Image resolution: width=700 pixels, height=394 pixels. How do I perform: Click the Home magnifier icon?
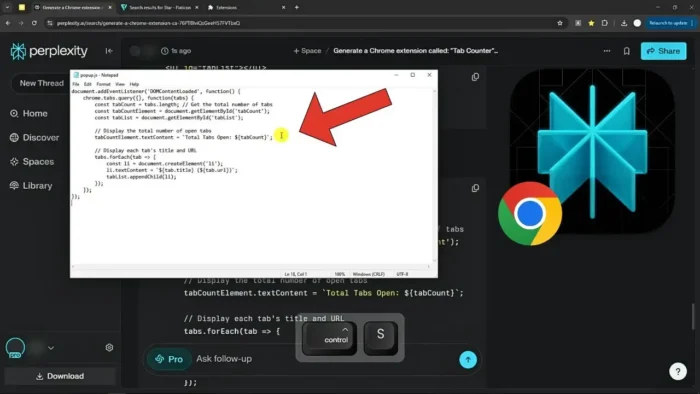coord(14,113)
